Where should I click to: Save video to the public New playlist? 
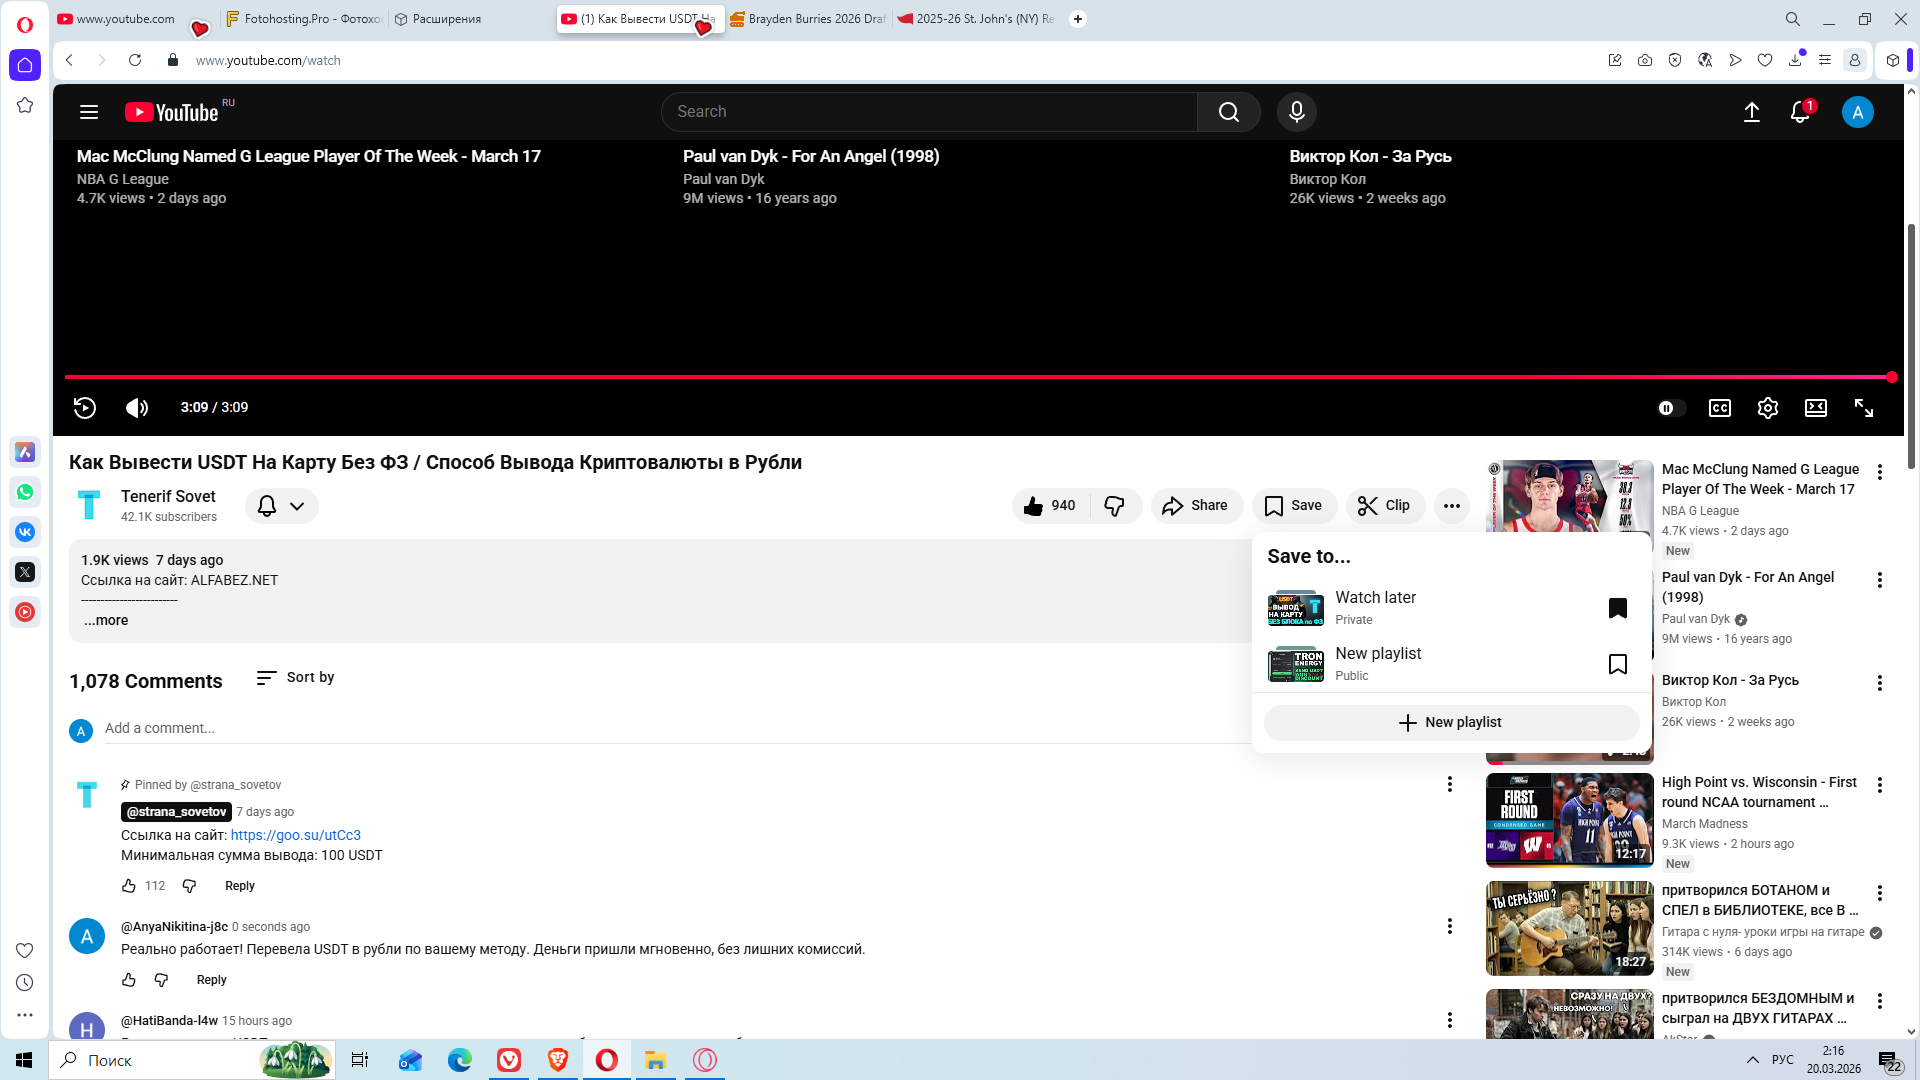1617,664
